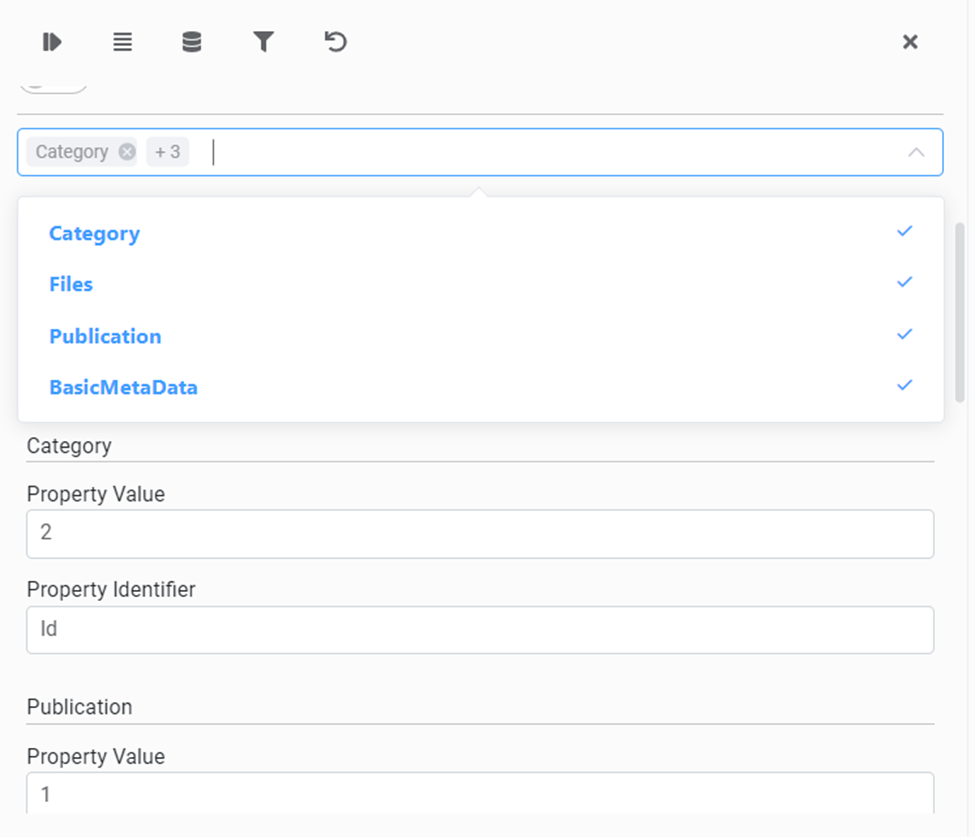The width and height of the screenshot is (975, 837).
Task: Click the +3 collapsed tags badge
Action: click(168, 152)
